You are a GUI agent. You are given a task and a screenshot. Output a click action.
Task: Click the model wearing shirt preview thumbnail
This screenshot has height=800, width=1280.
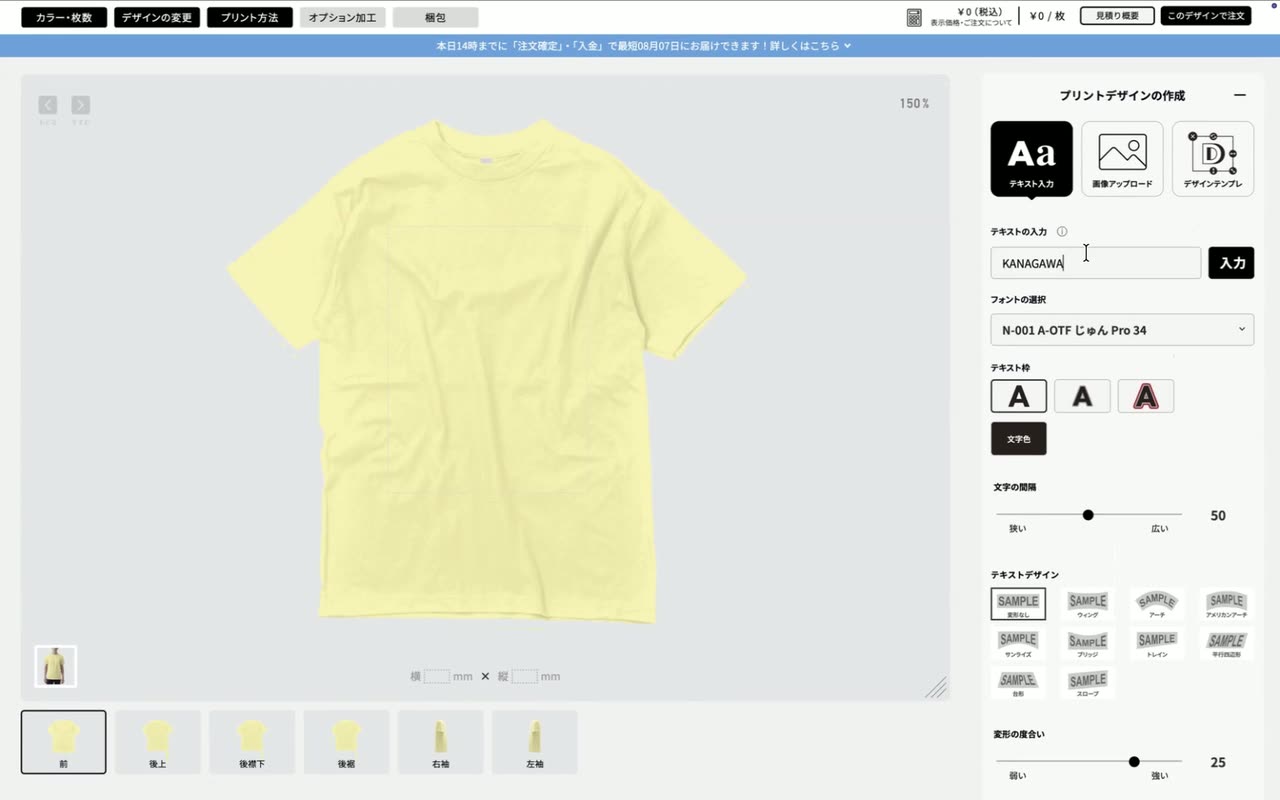click(x=55, y=666)
